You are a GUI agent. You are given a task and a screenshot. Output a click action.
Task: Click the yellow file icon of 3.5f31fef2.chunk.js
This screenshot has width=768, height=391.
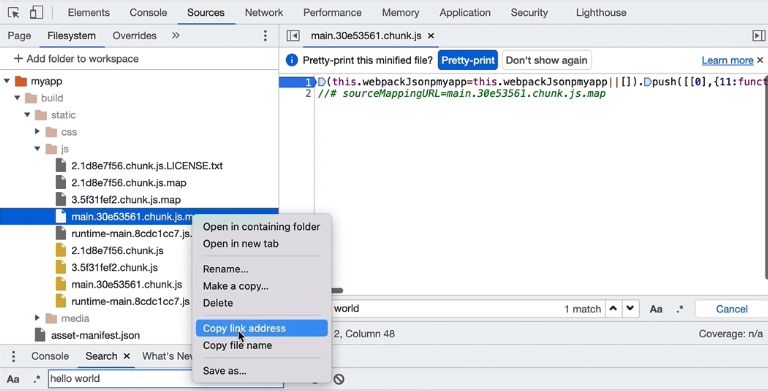[x=61, y=268]
